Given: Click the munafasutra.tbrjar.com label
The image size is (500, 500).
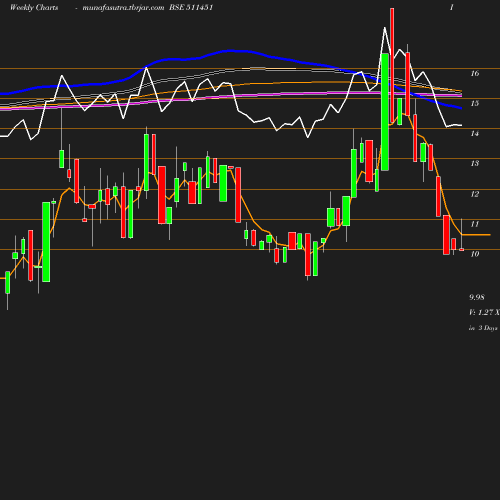Looking at the screenshot, I should point(123,8).
